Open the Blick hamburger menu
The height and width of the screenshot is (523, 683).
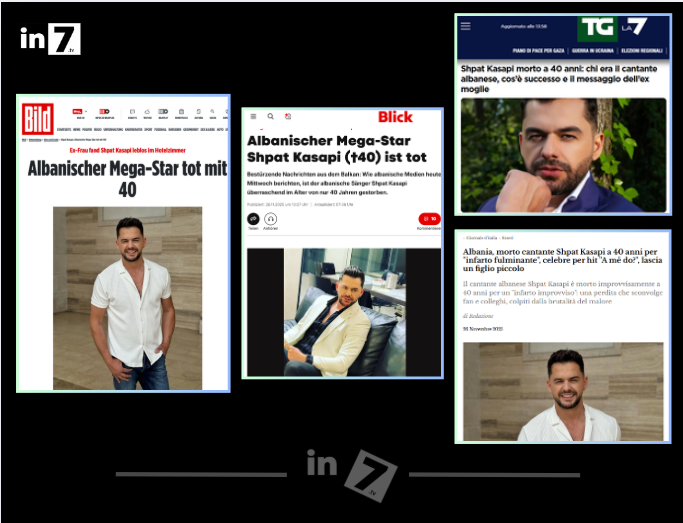click(x=253, y=117)
